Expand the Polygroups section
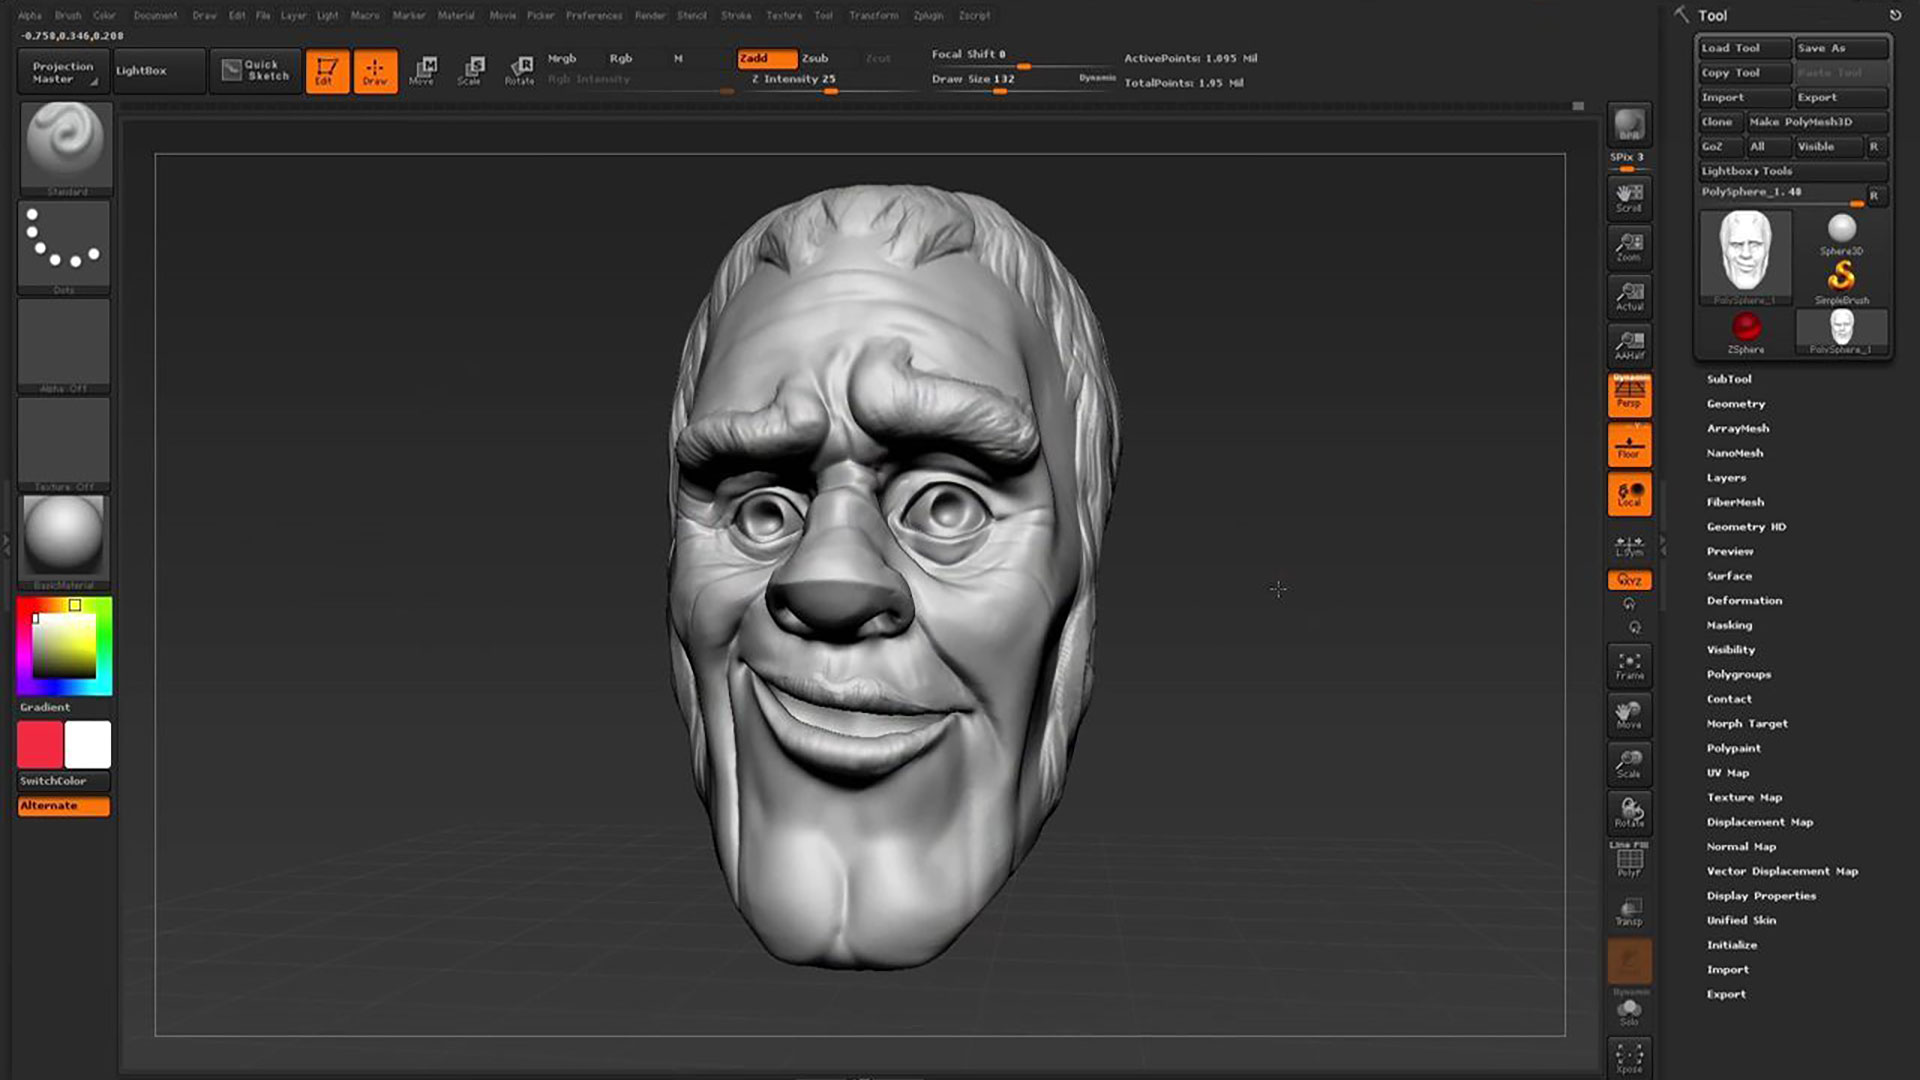 point(1739,675)
